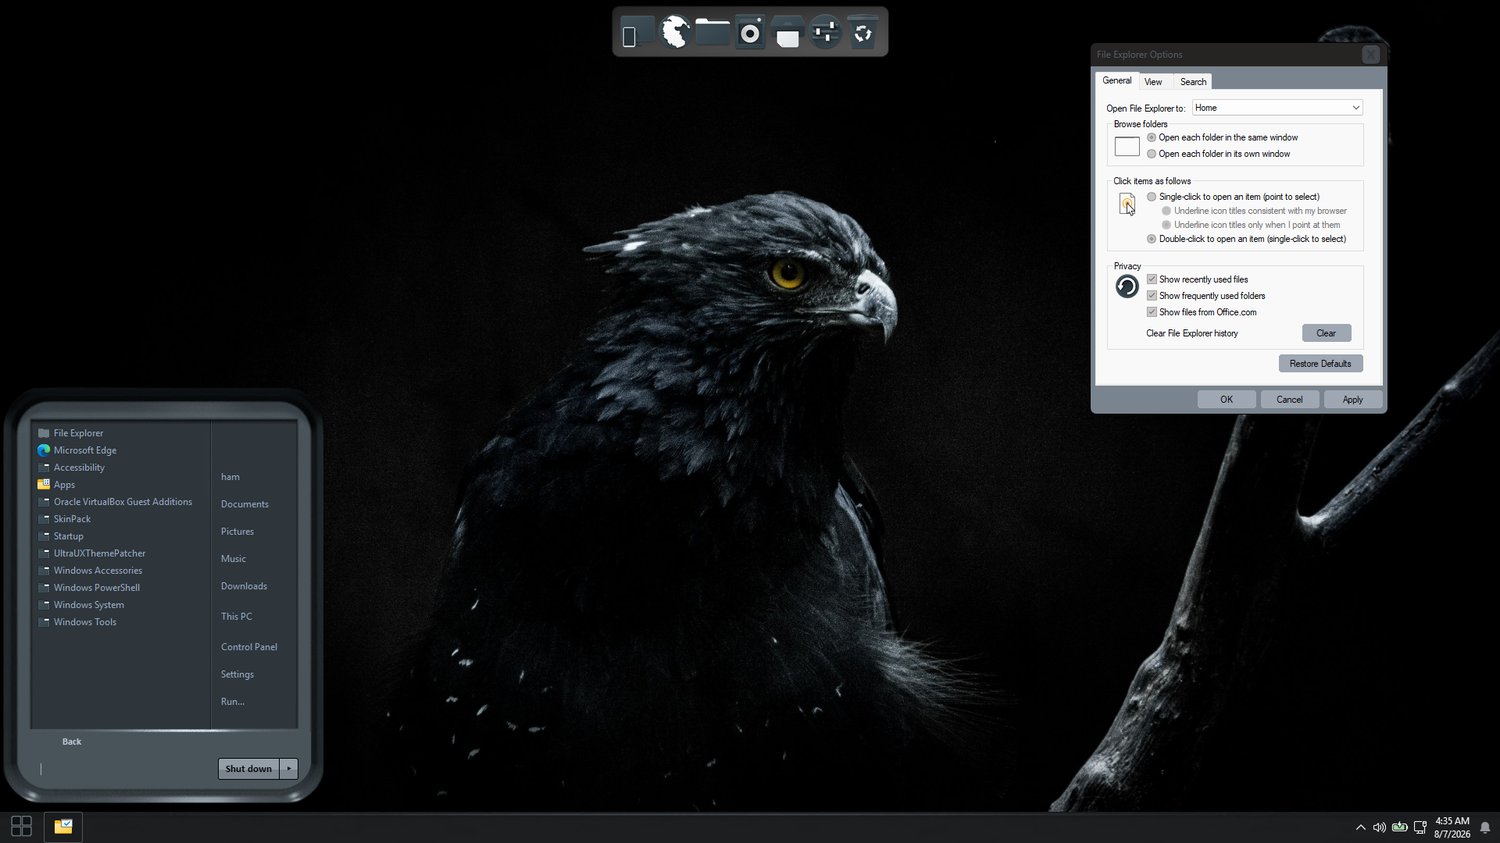Image resolution: width=1500 pixels, height=843 pixels.
Task: Launch the globe browser icon in the dock
Action: coord(675,32)
